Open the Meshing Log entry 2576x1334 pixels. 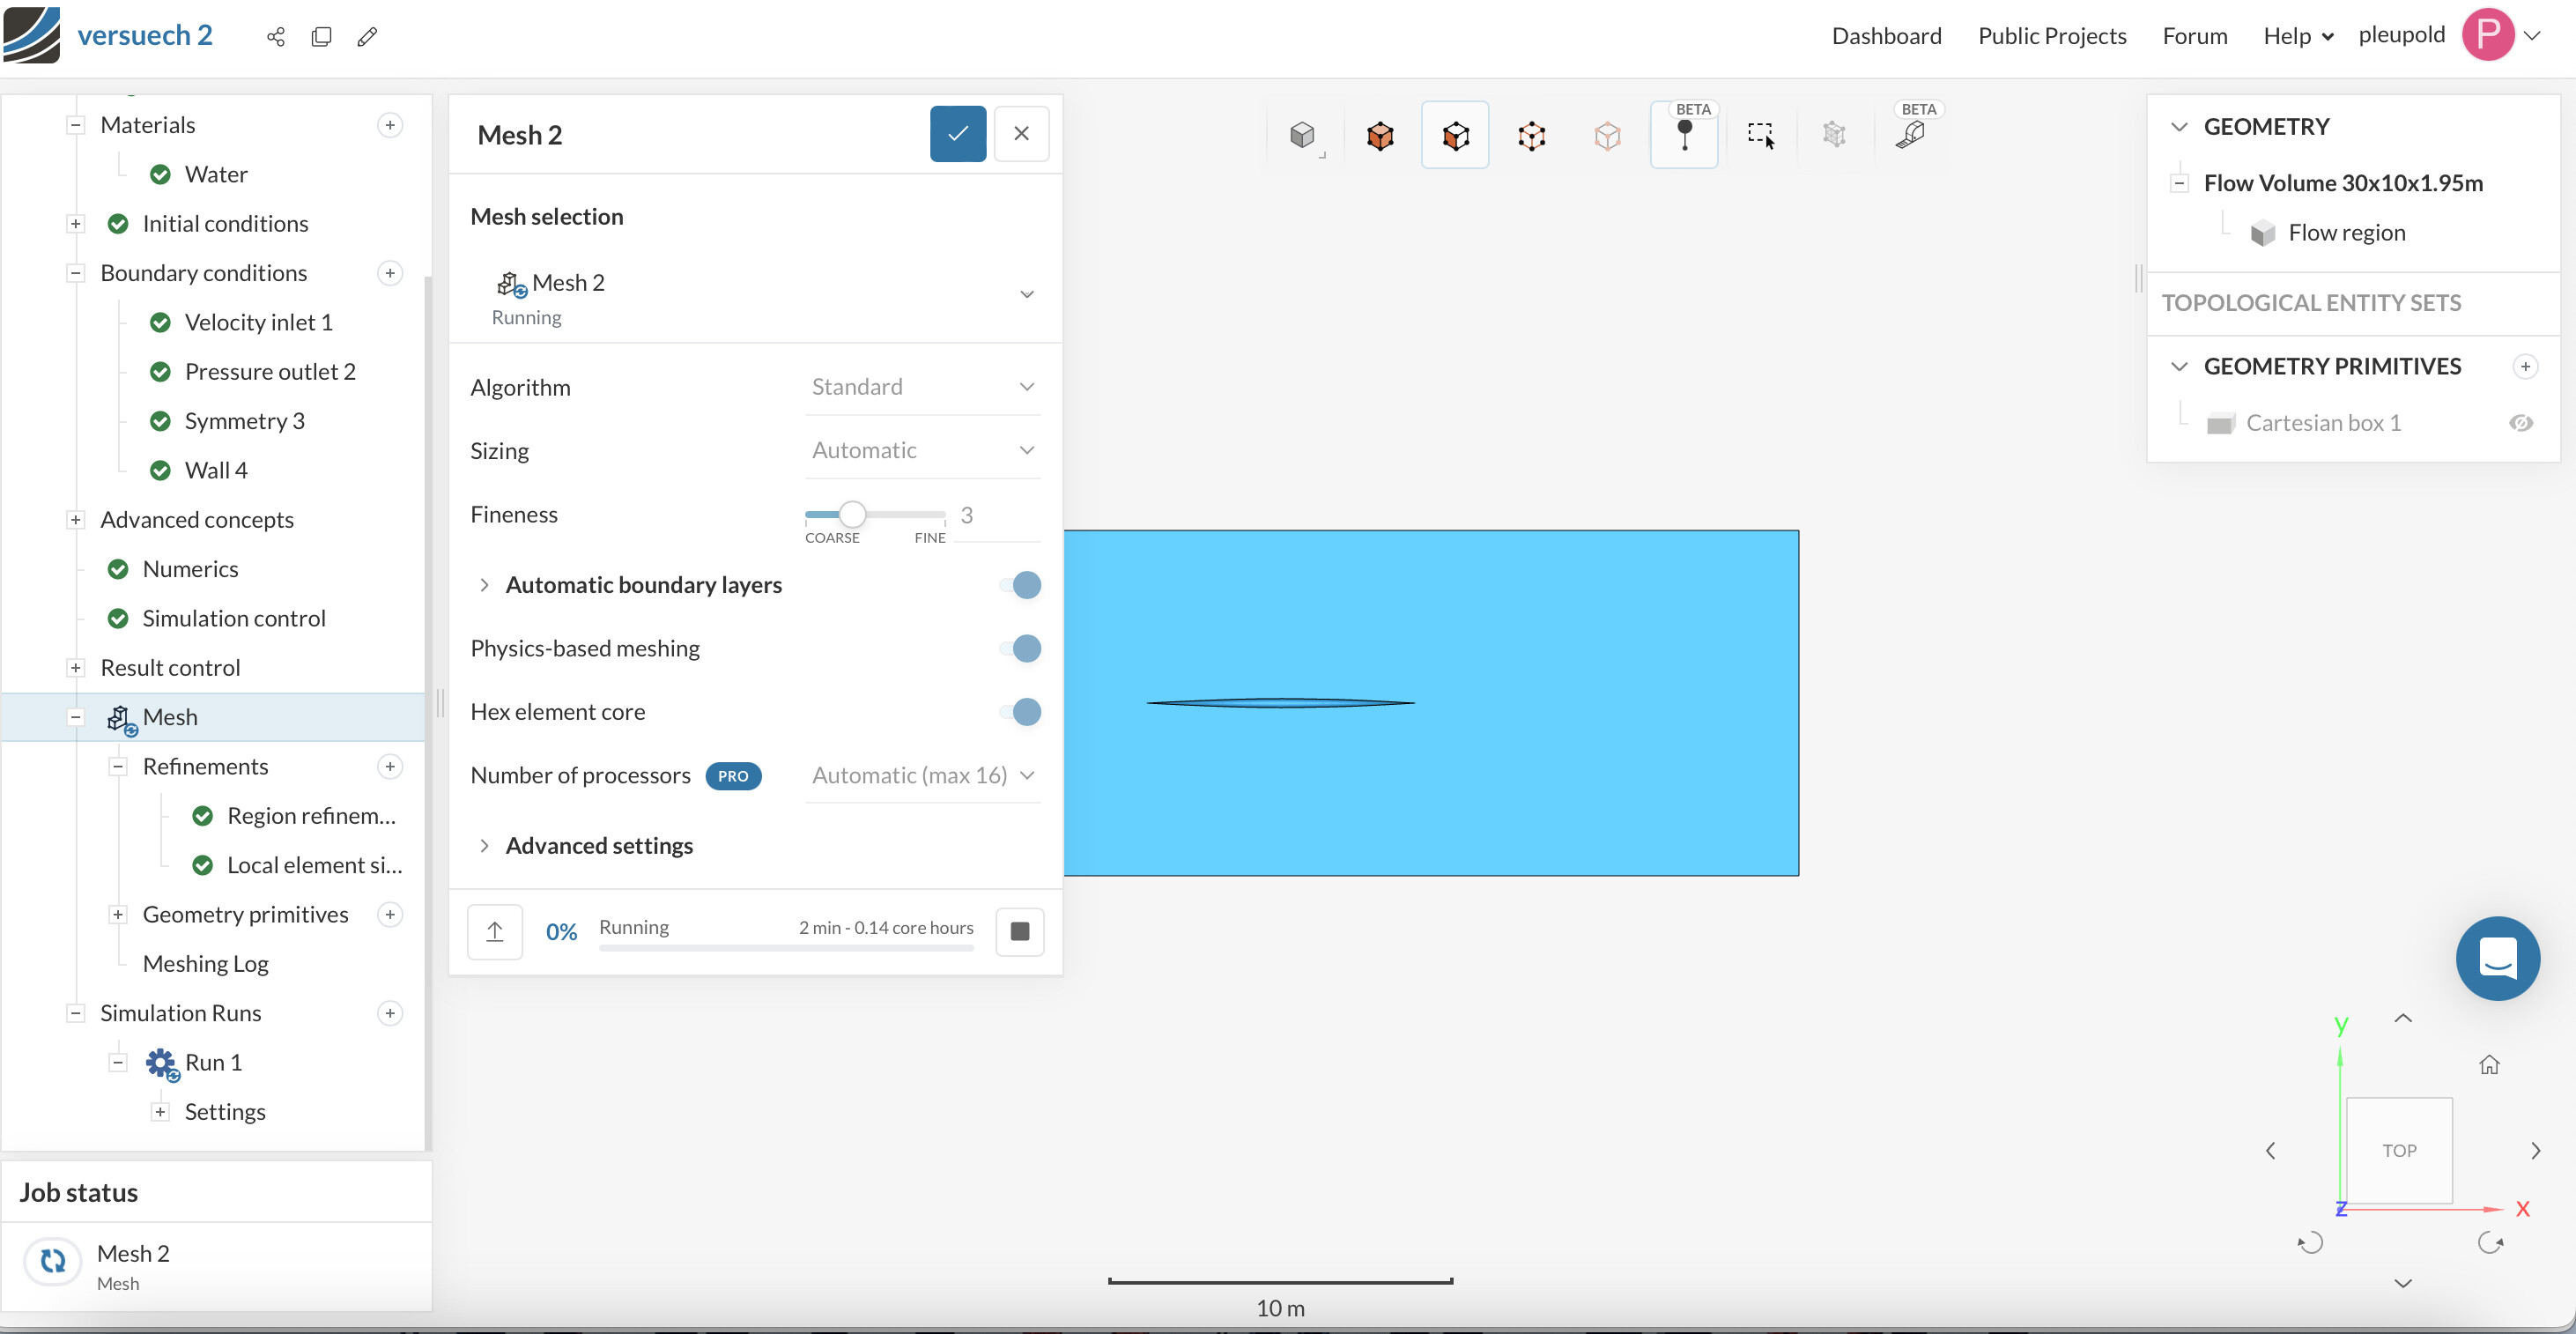point(205,963)
